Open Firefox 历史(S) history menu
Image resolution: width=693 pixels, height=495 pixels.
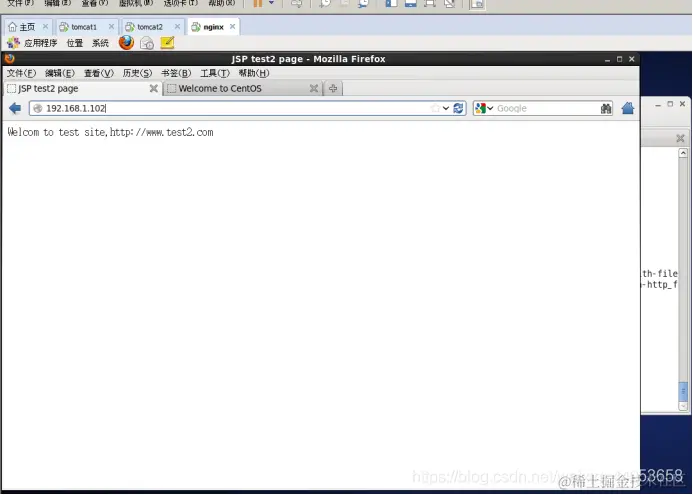pyautogui.click(x=137, y=73)
